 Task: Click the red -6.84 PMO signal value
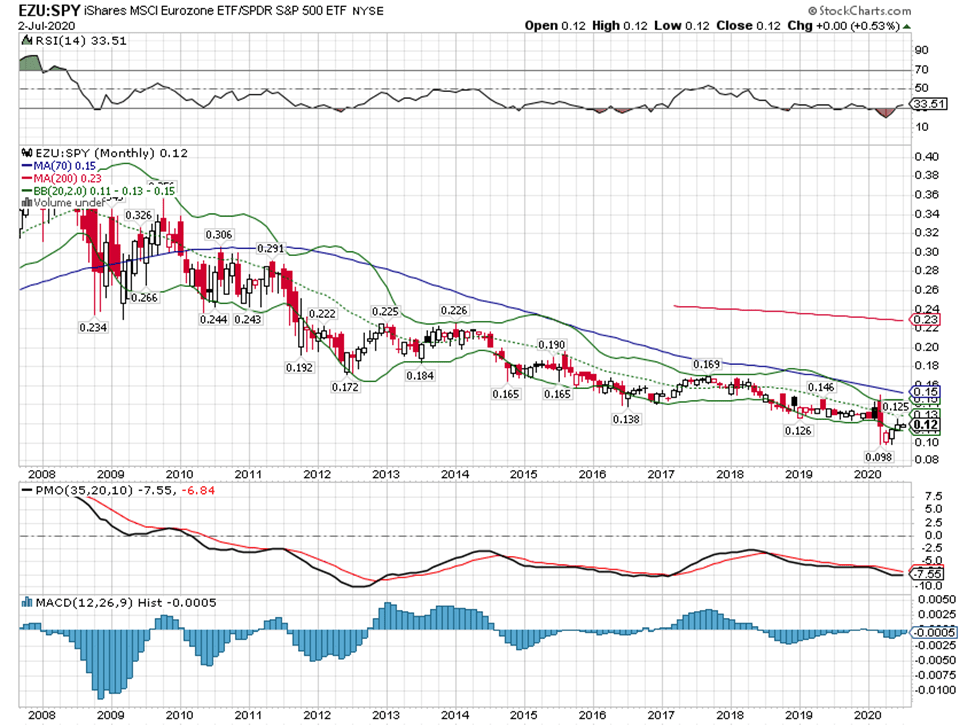tap(198, 490)
